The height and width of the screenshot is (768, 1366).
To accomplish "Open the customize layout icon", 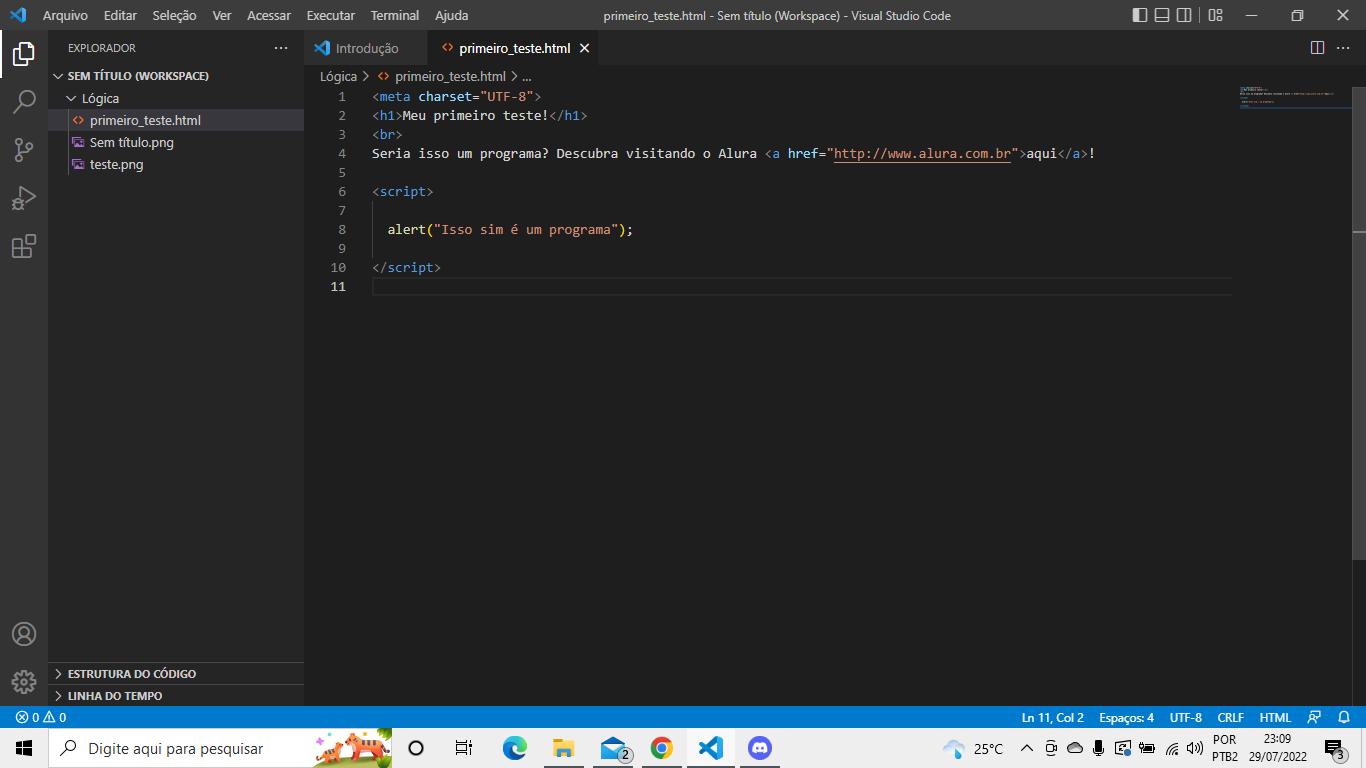I will [1215, 15].
